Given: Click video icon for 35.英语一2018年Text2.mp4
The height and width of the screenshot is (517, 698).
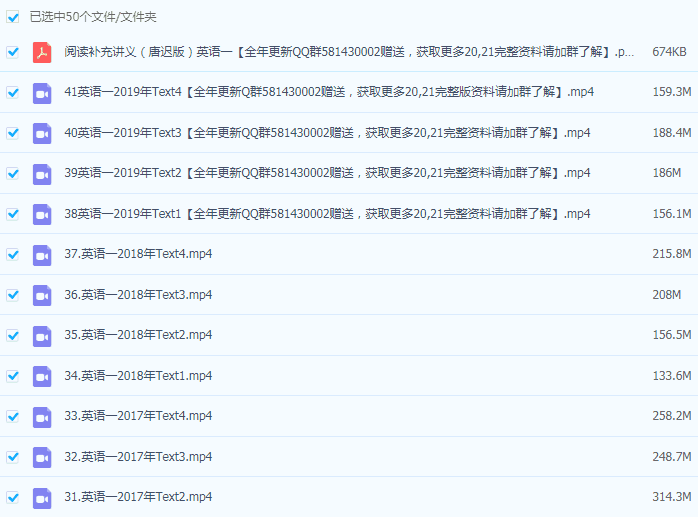Looking at the screenshot, I should (41, 336).
